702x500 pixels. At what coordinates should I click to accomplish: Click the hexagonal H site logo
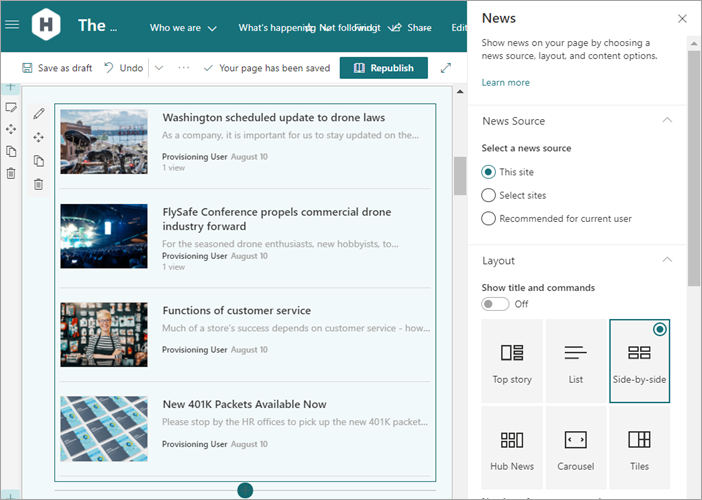tap(46, 25)
